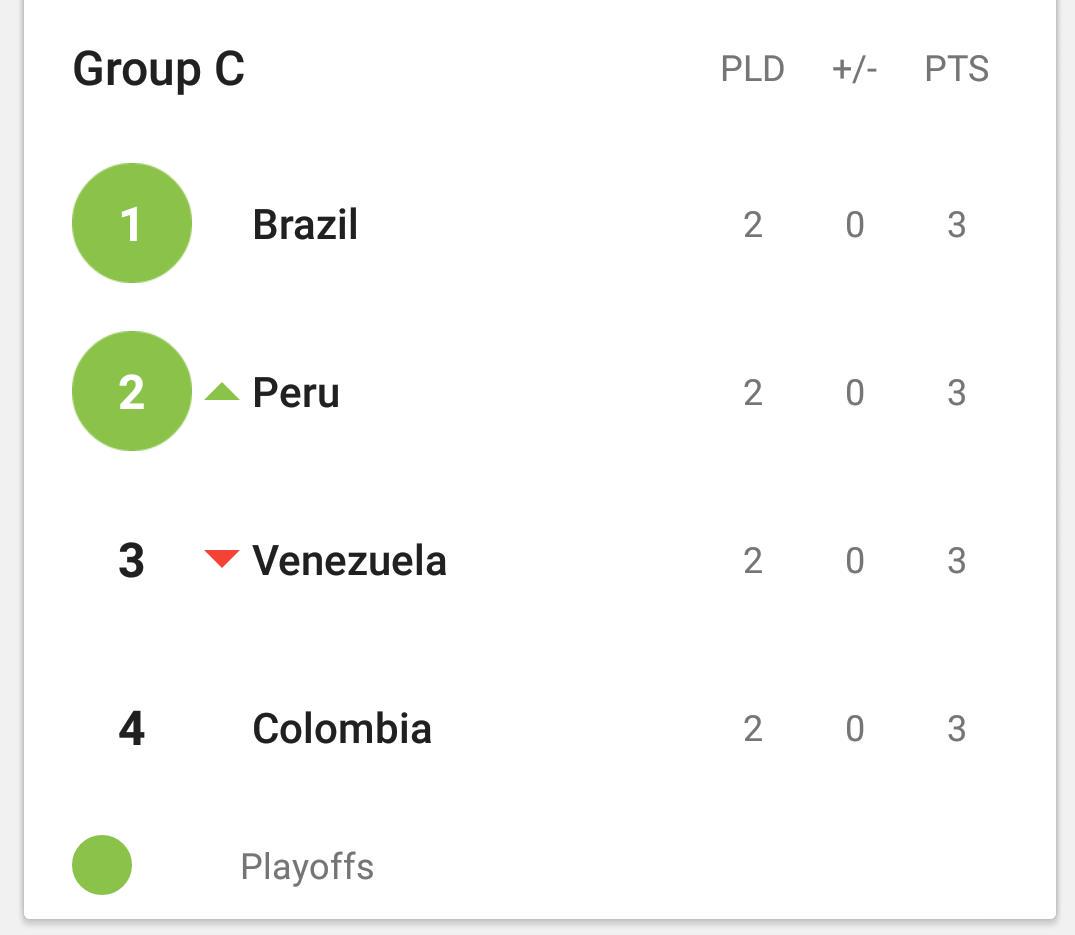The width and height of the screenshot is (1075, 935).
Task: Click Brazil's points value
Action: point(957,225)
